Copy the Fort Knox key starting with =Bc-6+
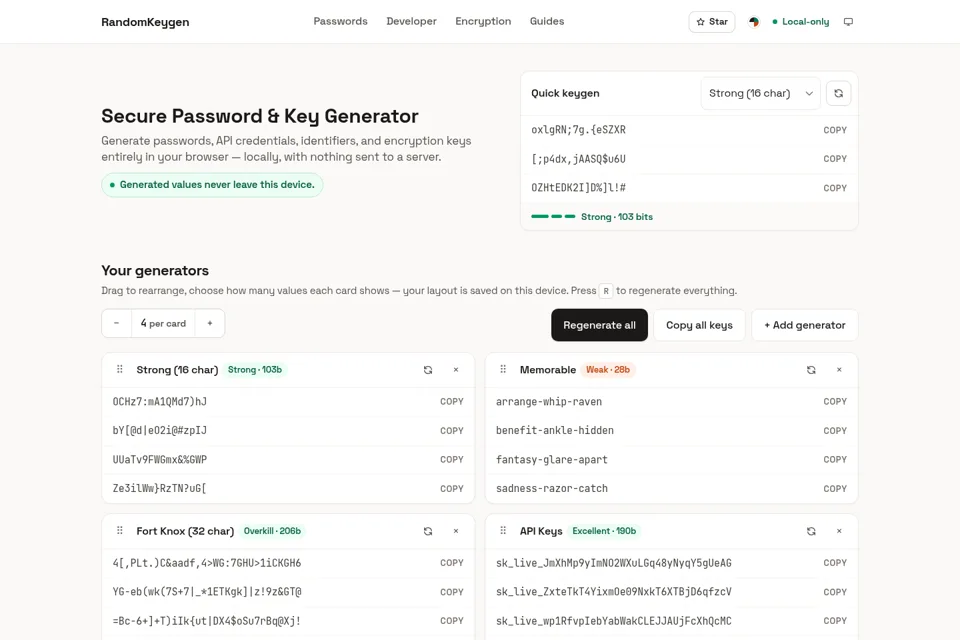Viewport: 960px width, 640px height. tap(451, 621)
